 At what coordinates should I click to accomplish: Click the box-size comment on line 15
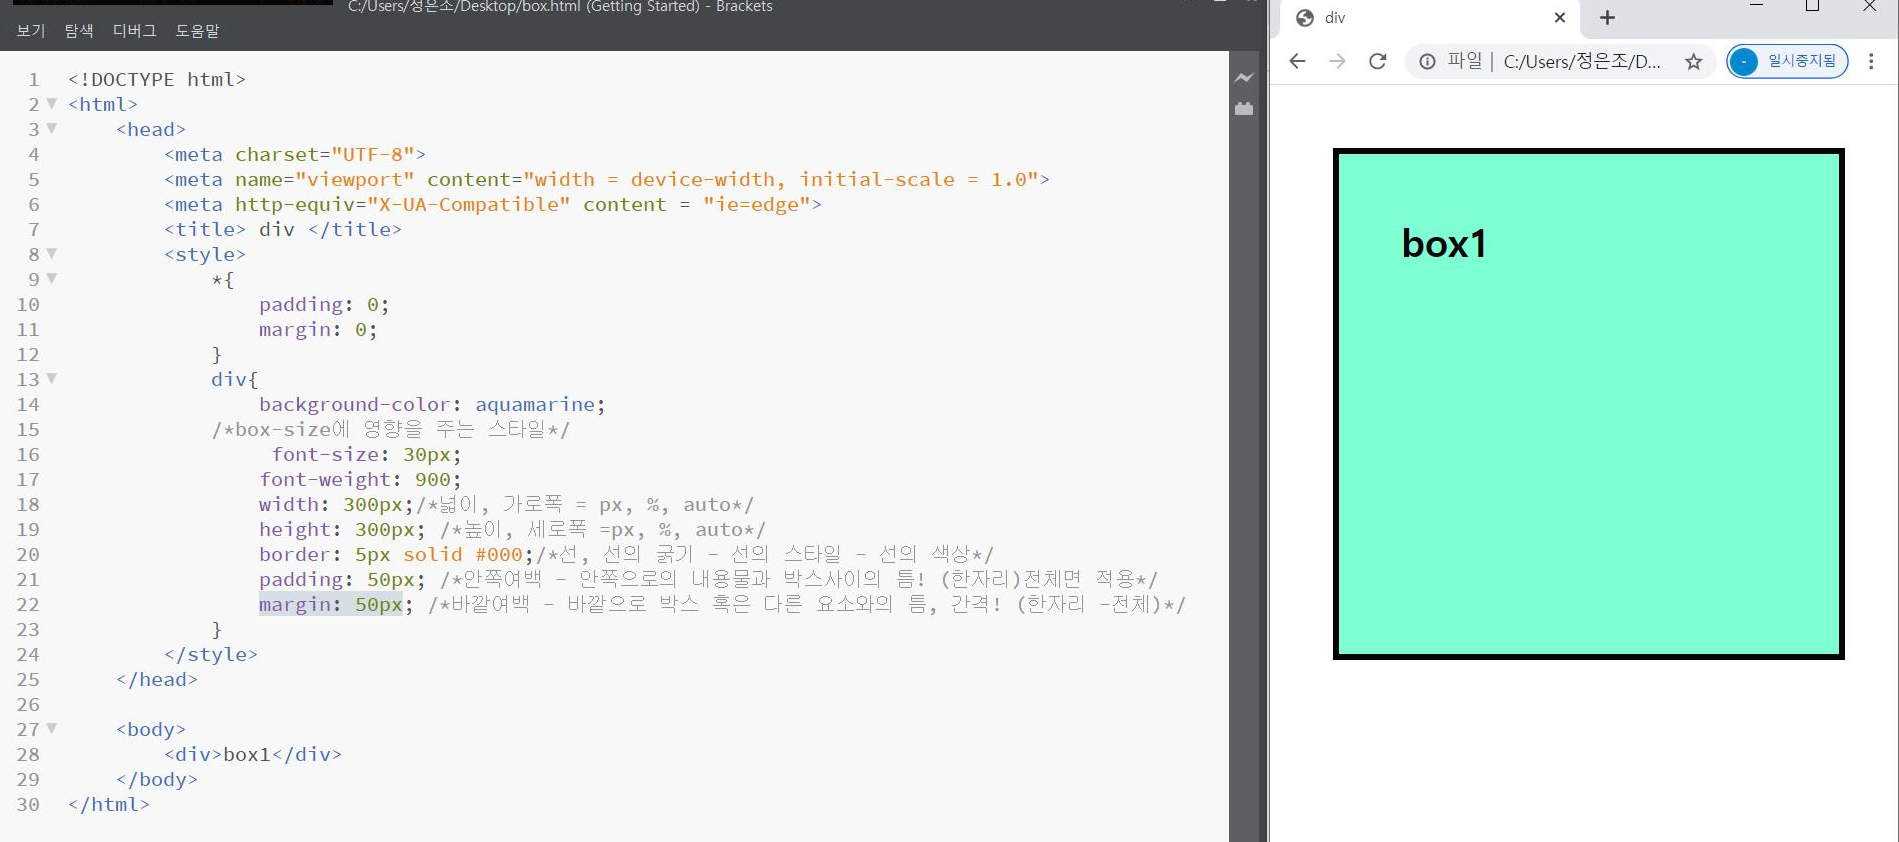[391, 429]
